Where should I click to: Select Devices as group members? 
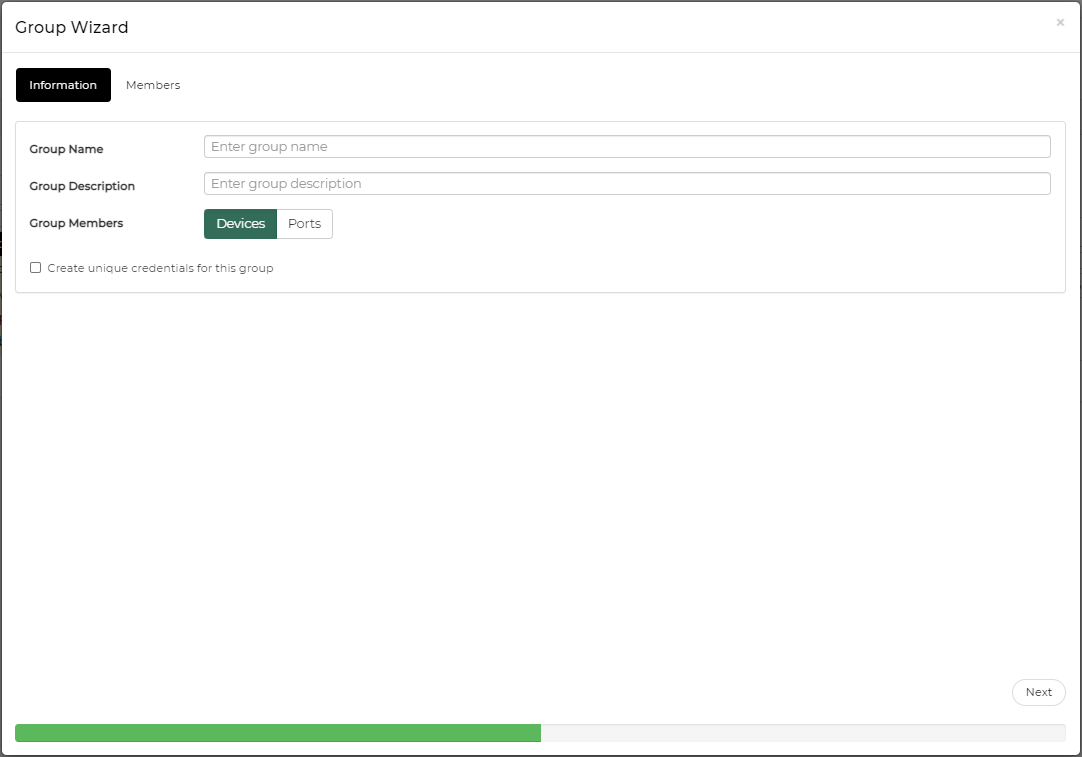[x=240, y=224]
